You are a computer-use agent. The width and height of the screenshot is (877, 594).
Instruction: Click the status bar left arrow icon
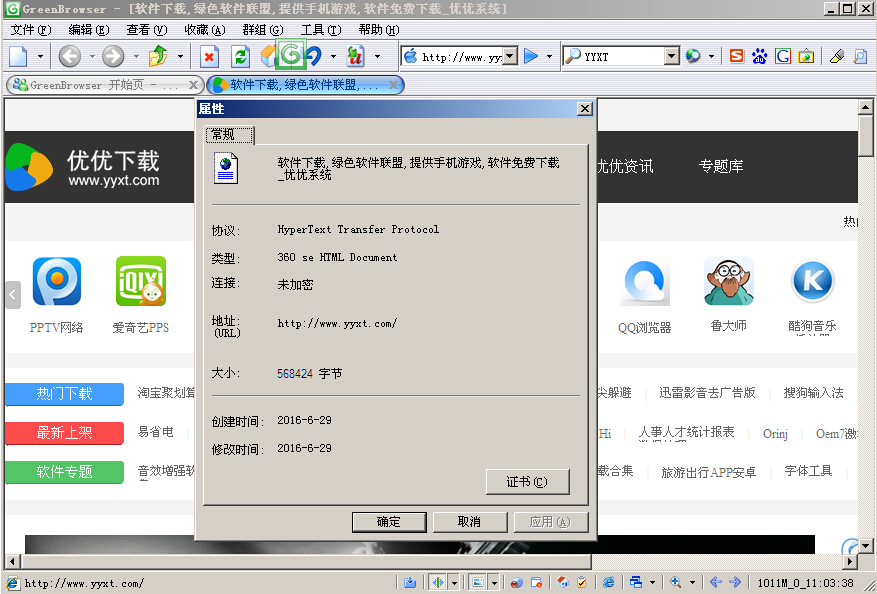coord(715,583)
